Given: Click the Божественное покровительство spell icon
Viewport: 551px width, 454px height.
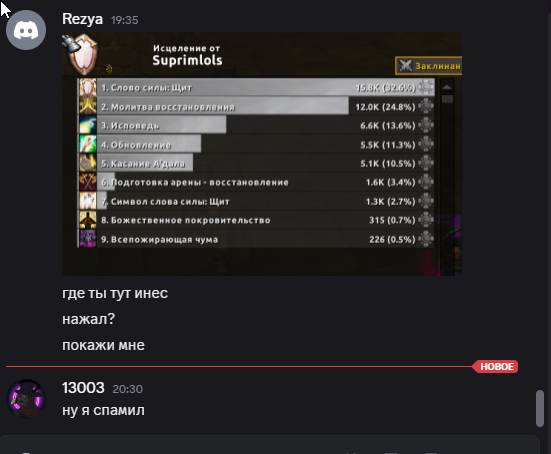Looking at the screenshot, I should point(88,220).
